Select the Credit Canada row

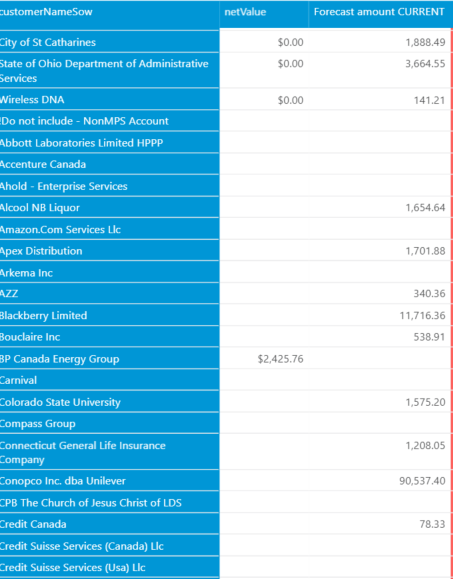(109, 524)
